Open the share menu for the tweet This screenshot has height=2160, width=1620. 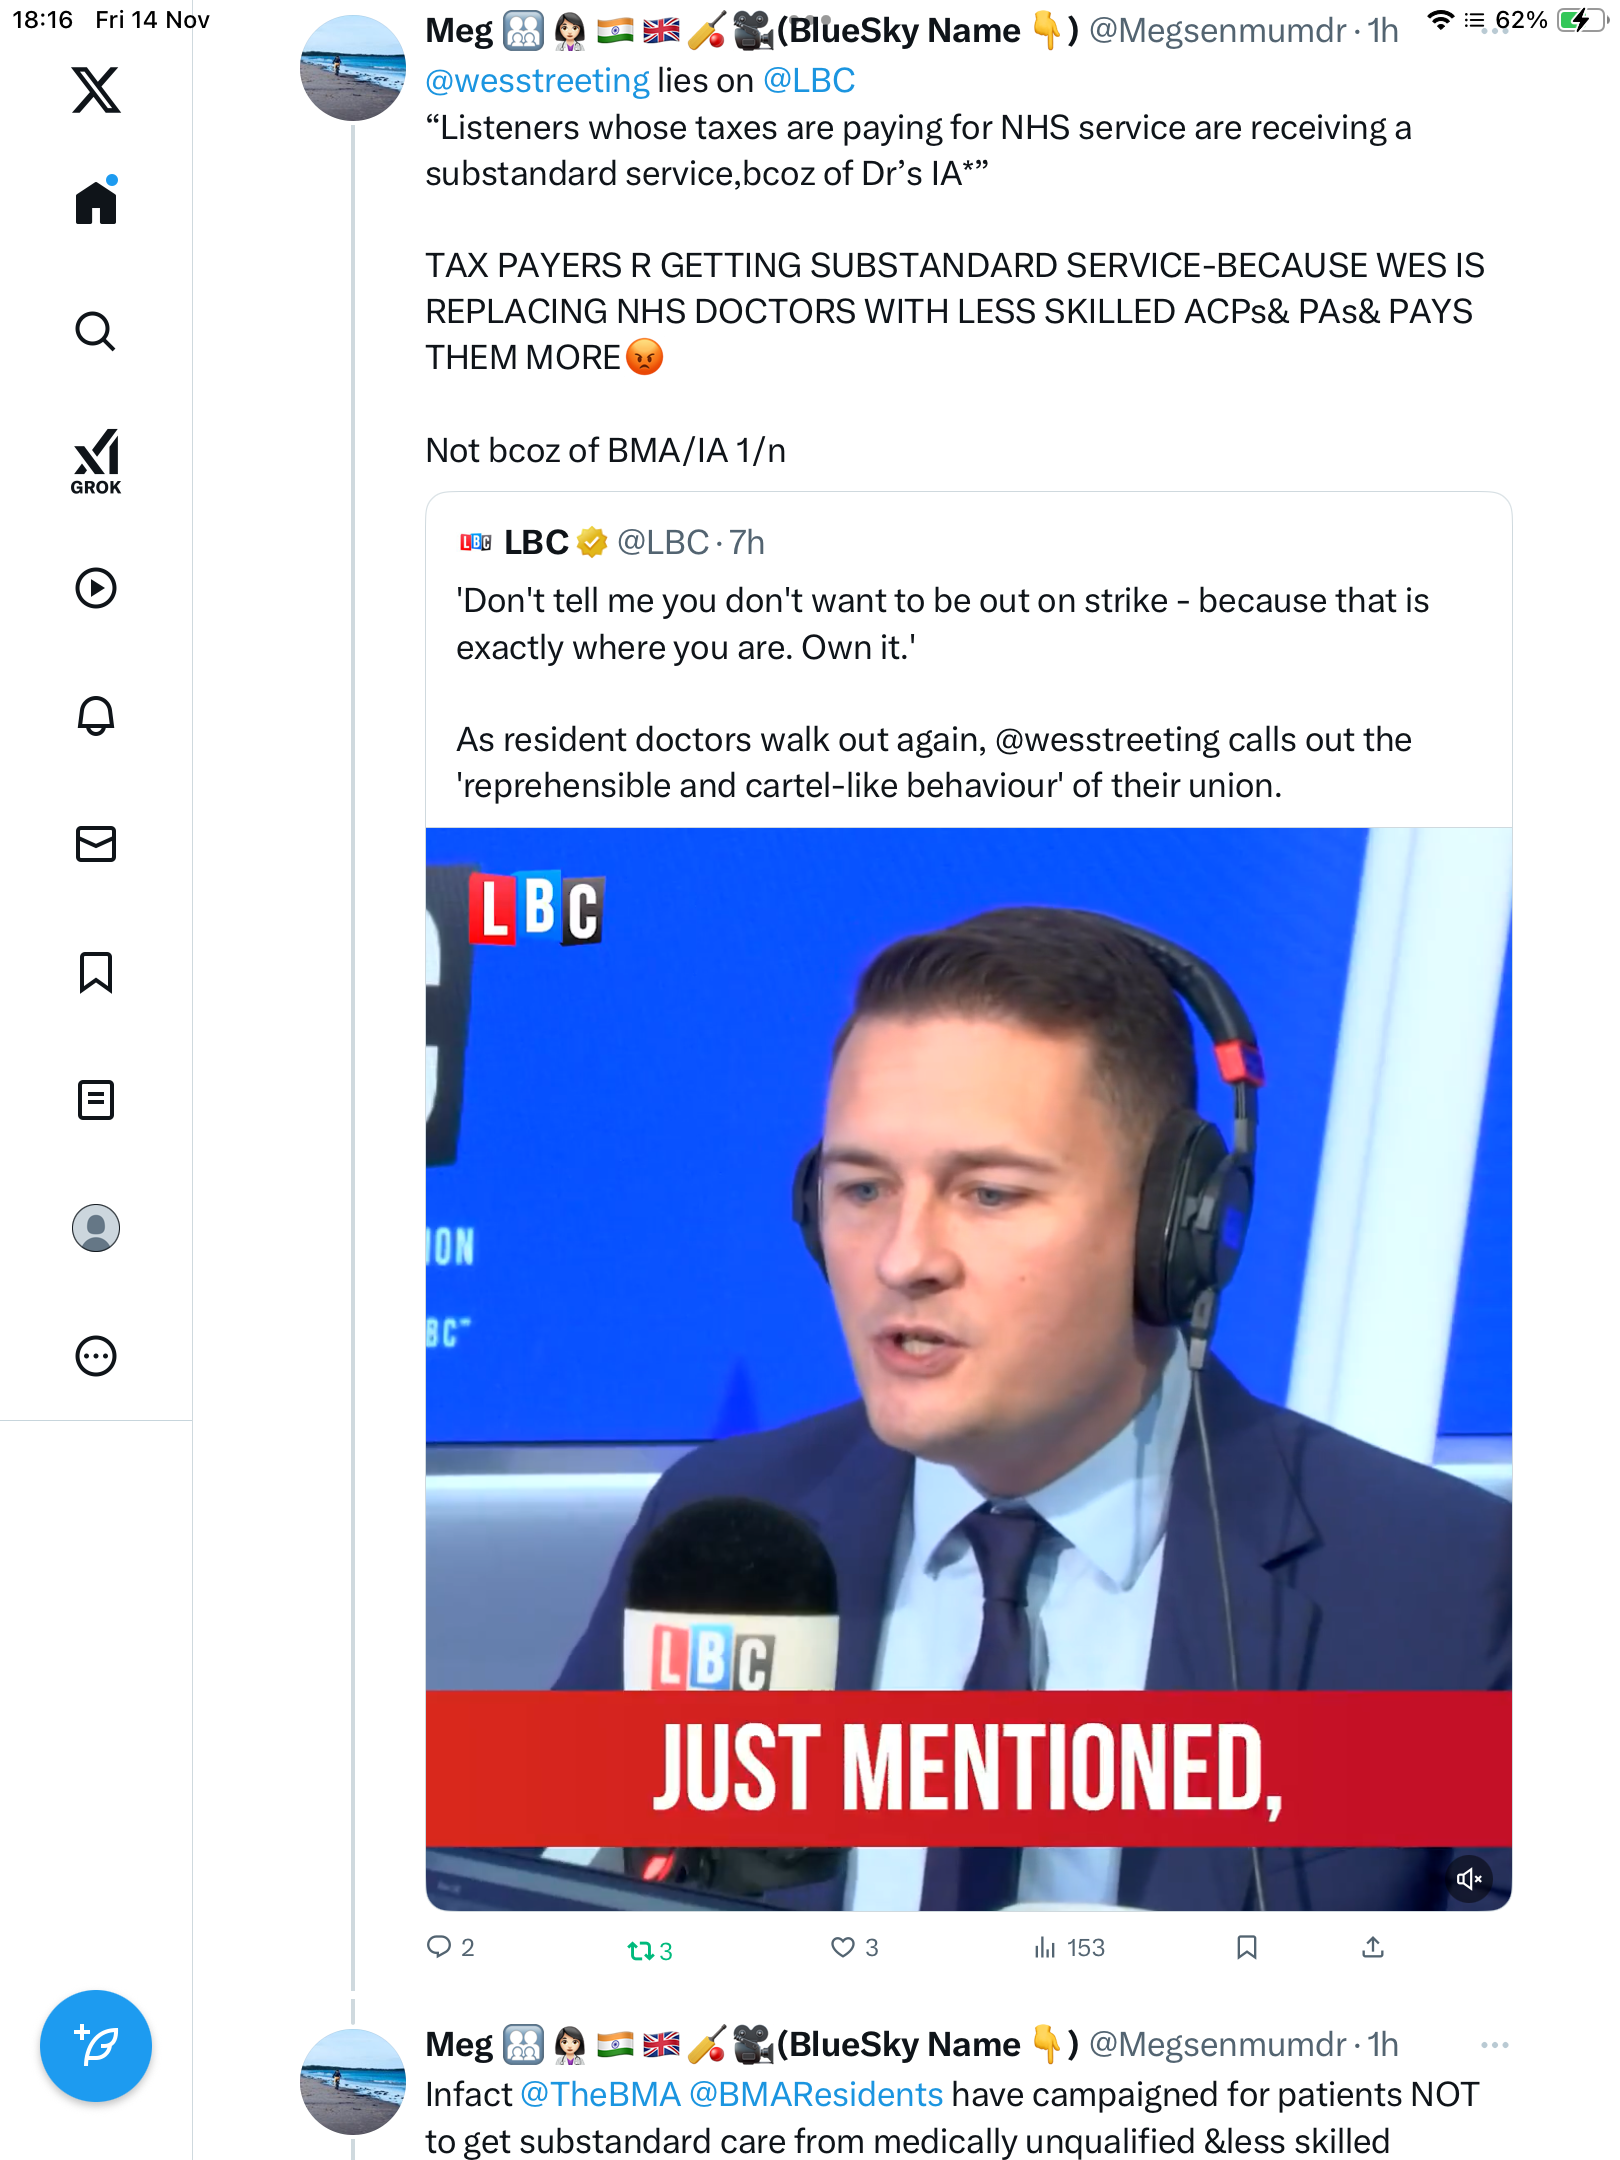[x=1373, y=1947]
